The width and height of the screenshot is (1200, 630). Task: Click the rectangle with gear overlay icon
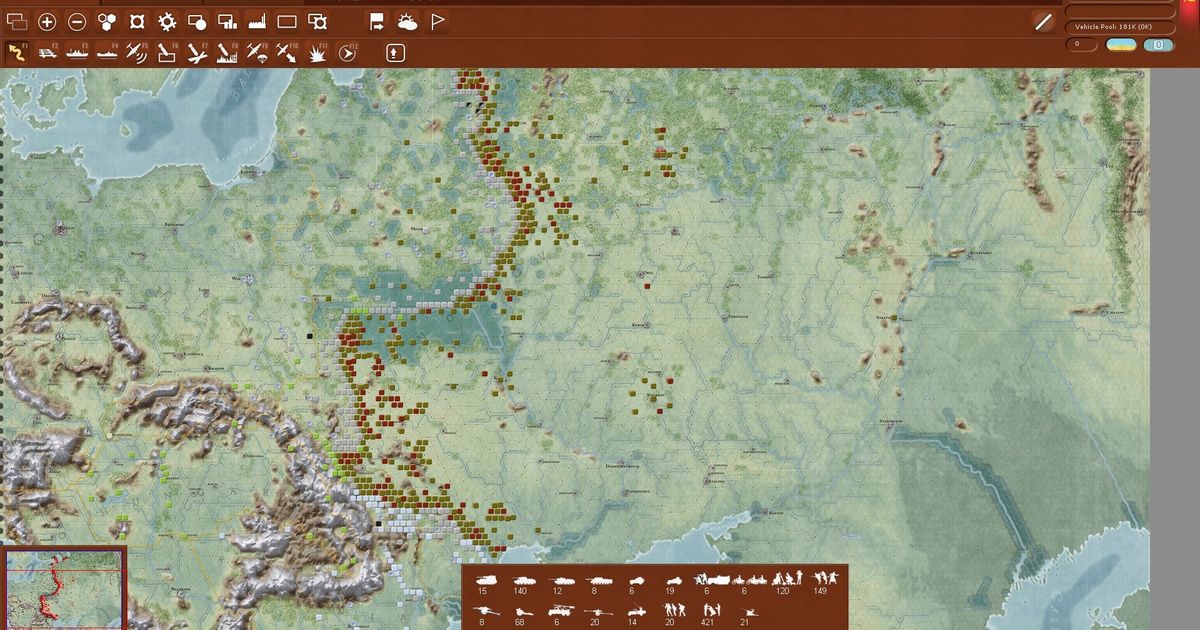(x=317, y=21)
